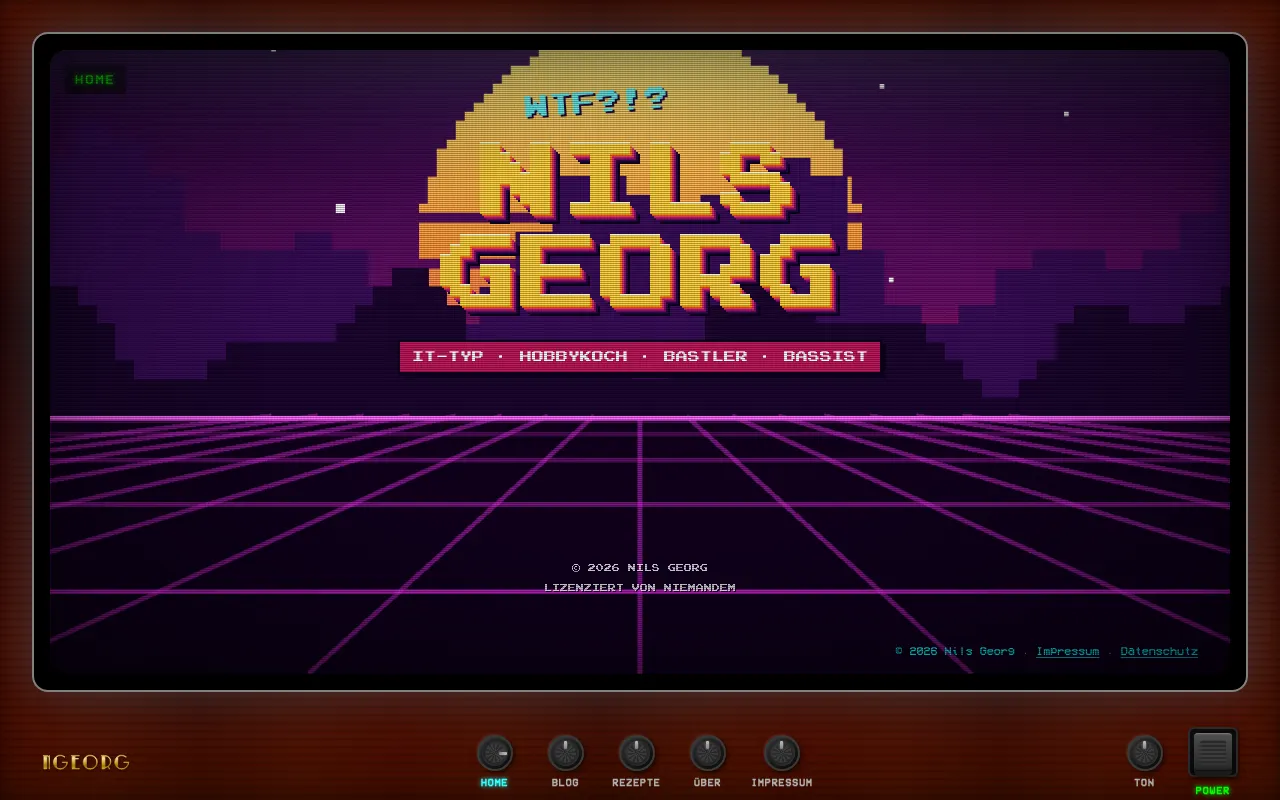1280x800 pixels.
Task: Click the NILS GEORG pixel title
Action: (x=640, y=228)
